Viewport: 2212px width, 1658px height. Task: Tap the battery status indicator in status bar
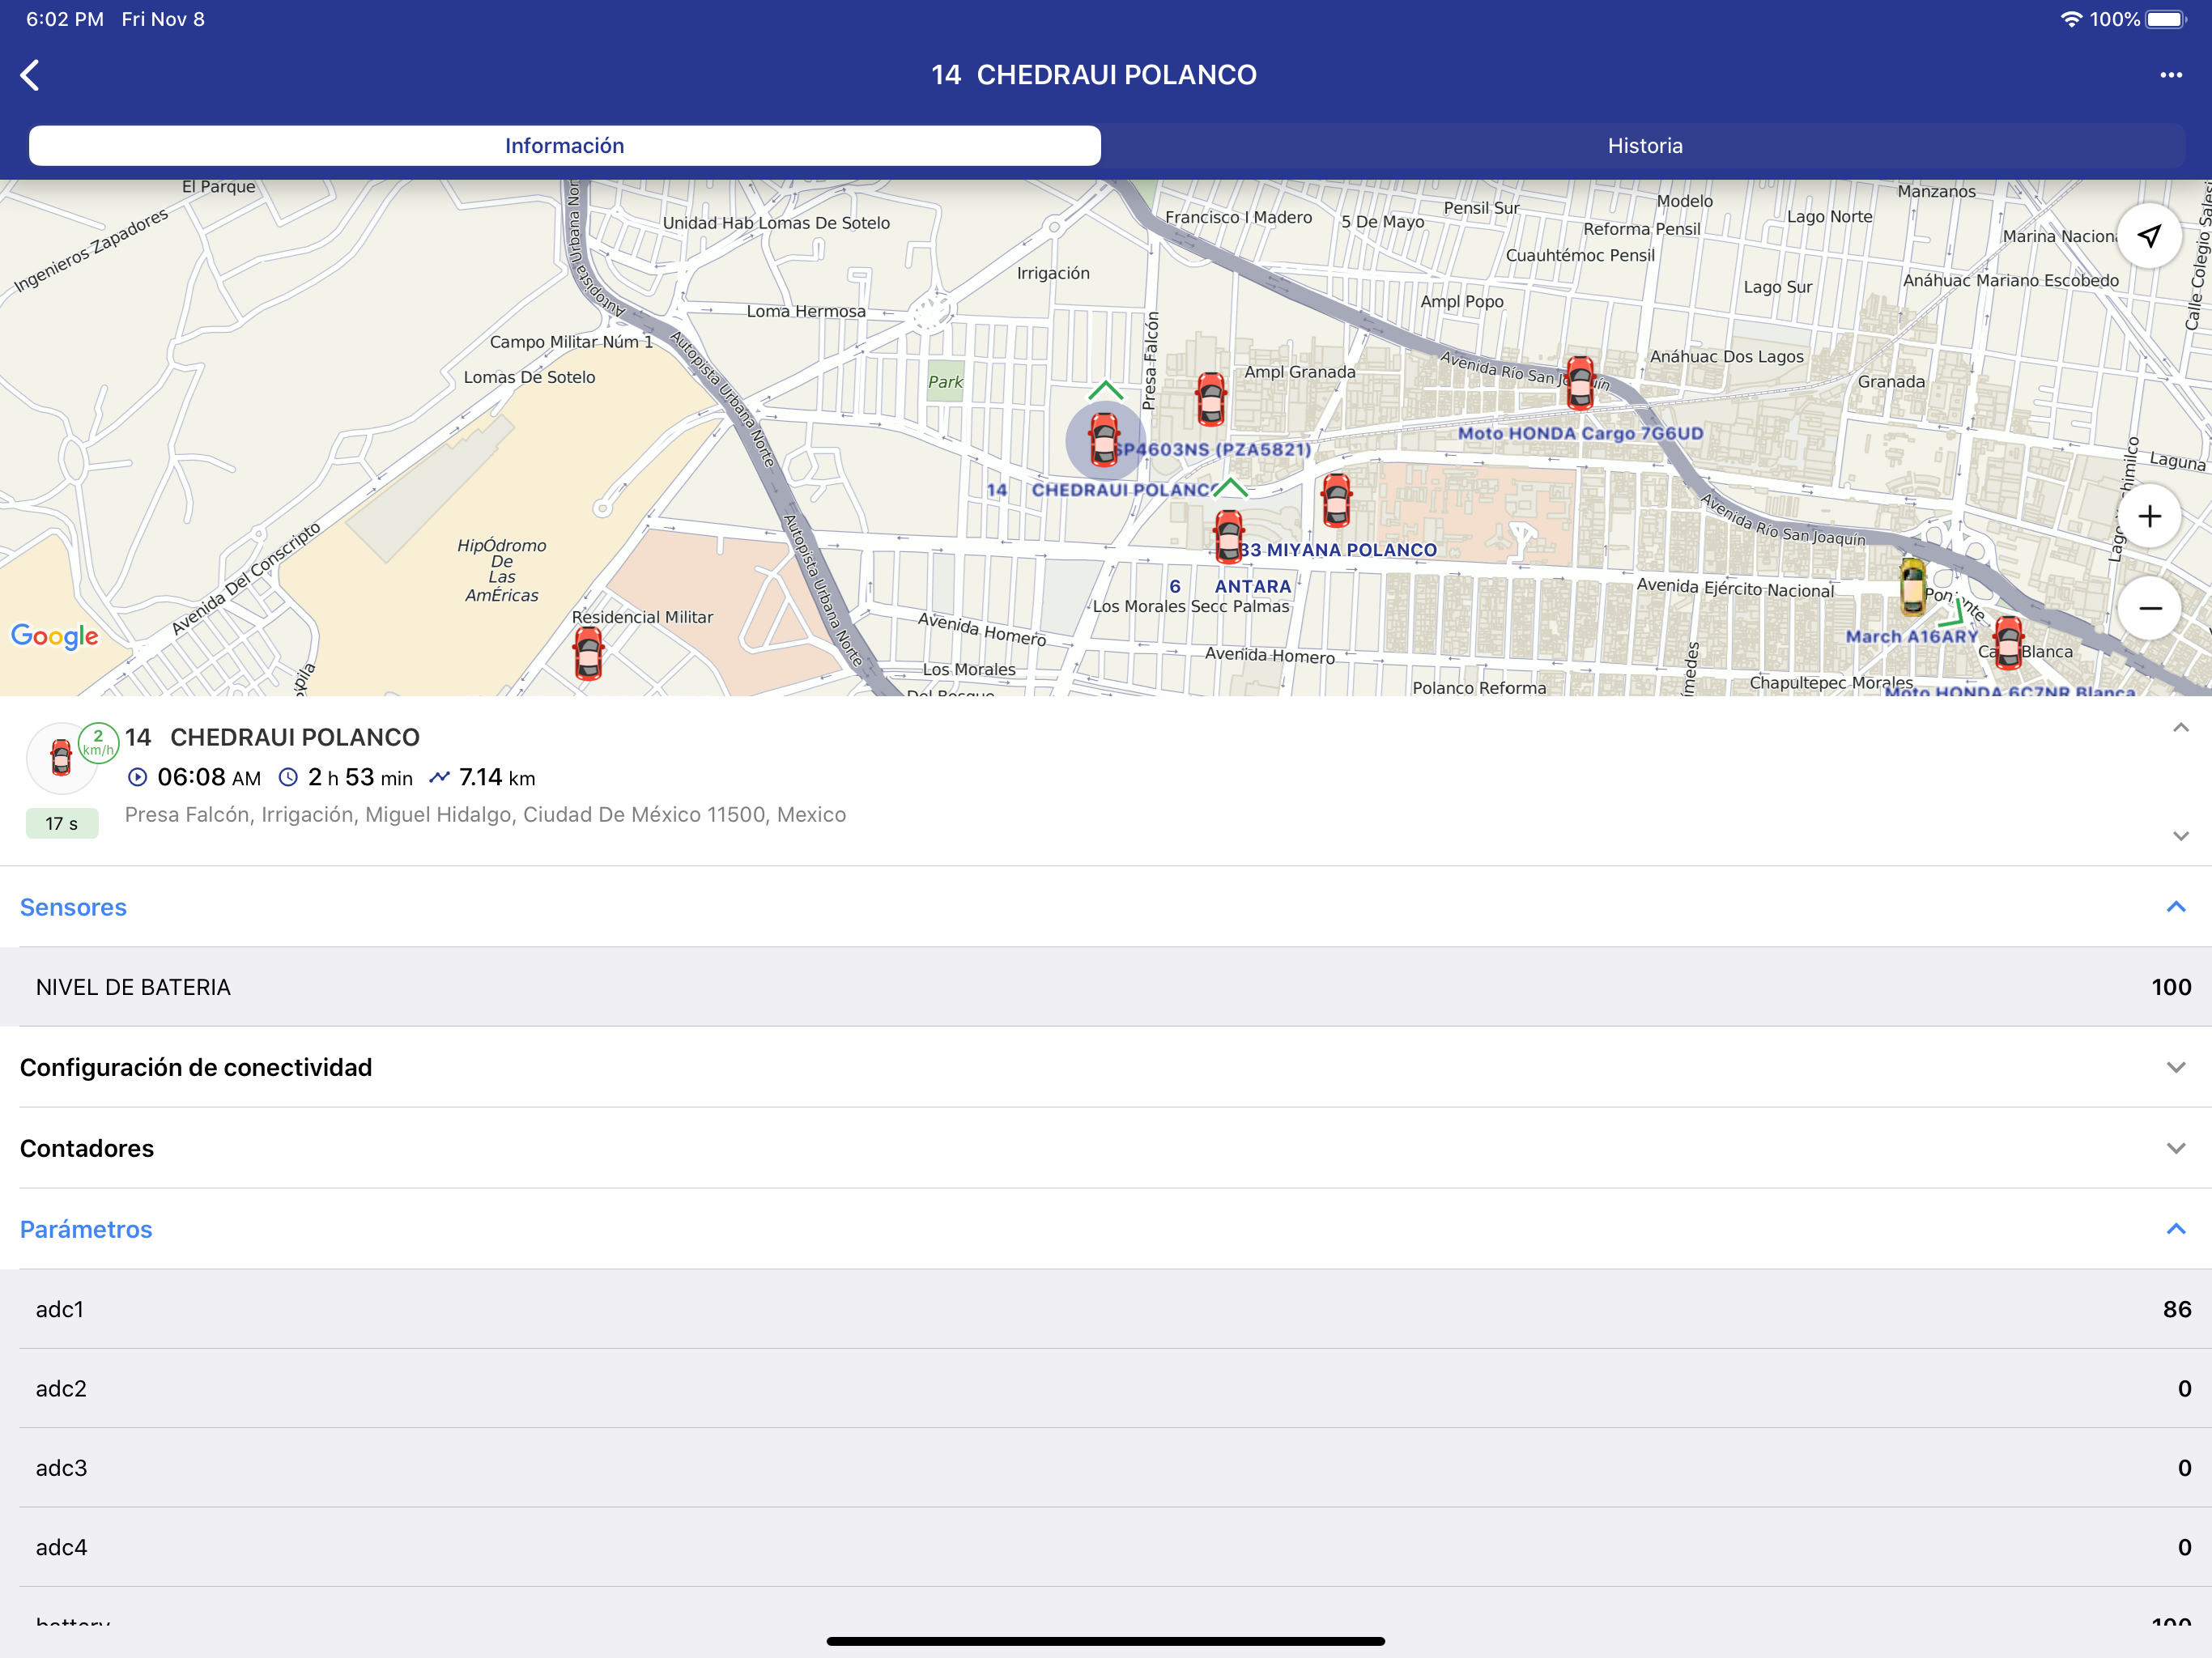[x=2166, y=19]
